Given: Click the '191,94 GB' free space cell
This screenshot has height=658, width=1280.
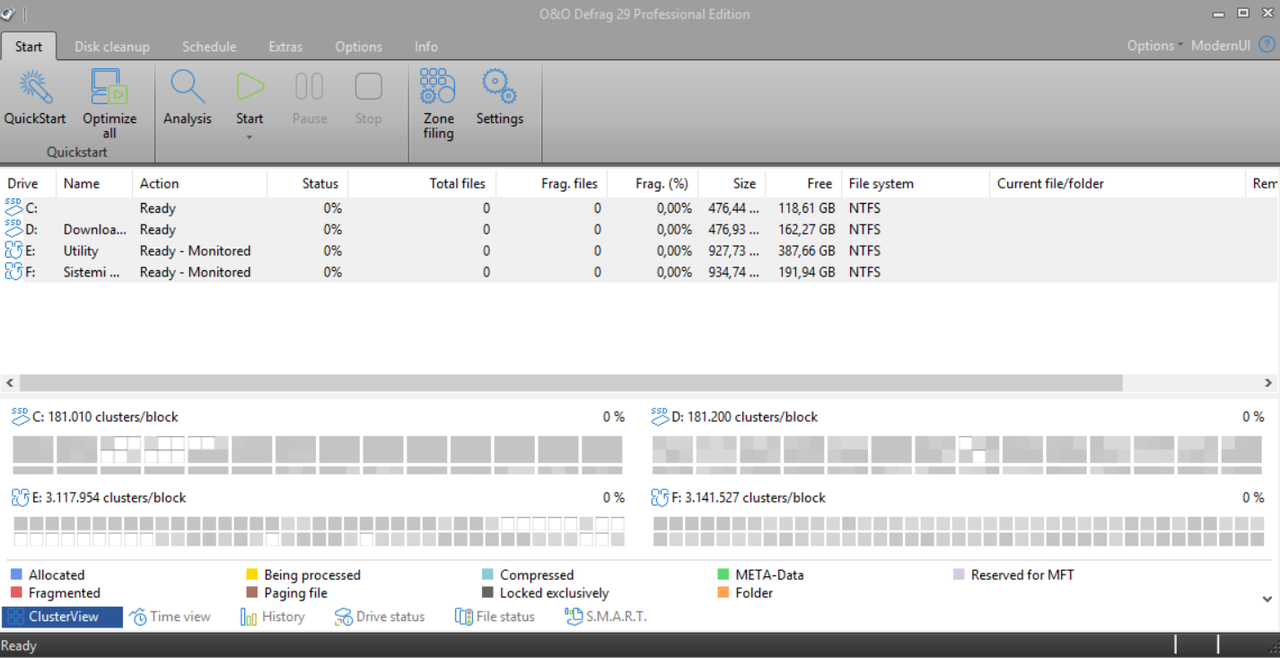Looking at the screenshot, I should point(806,272).
